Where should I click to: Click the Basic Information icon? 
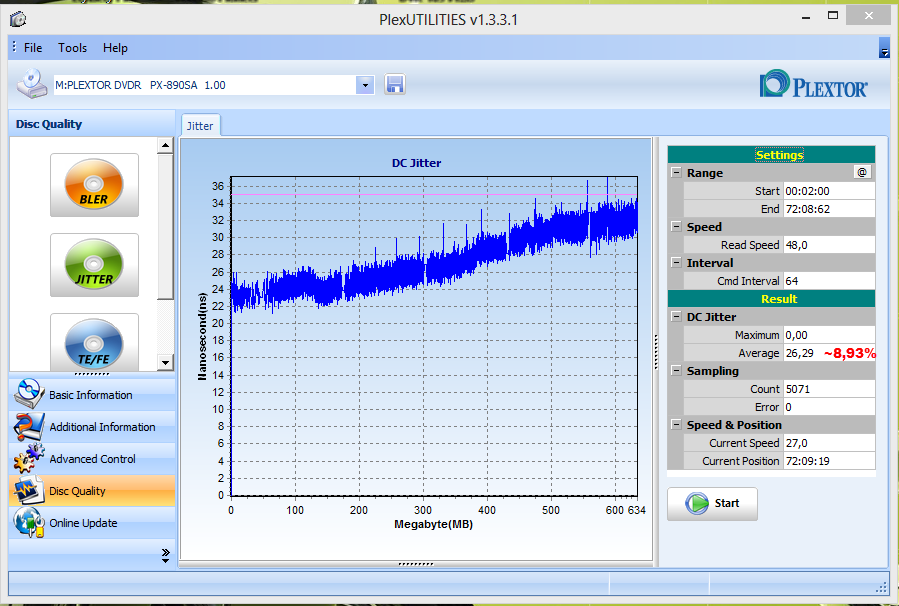point(28,394)
